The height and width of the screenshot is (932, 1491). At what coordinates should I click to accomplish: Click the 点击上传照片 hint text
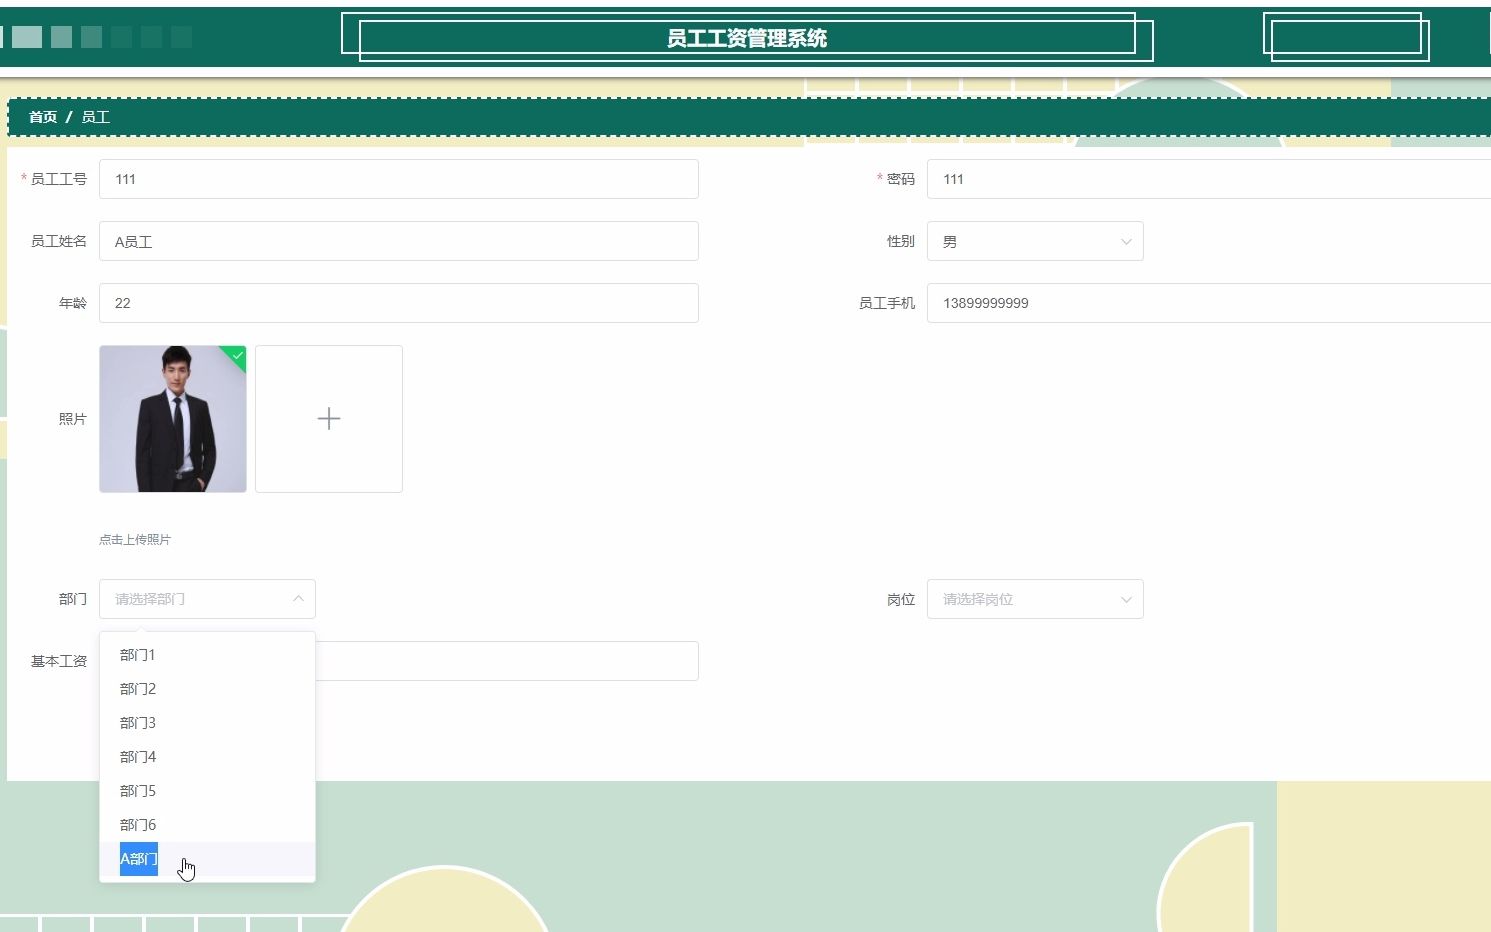[135, 539]
